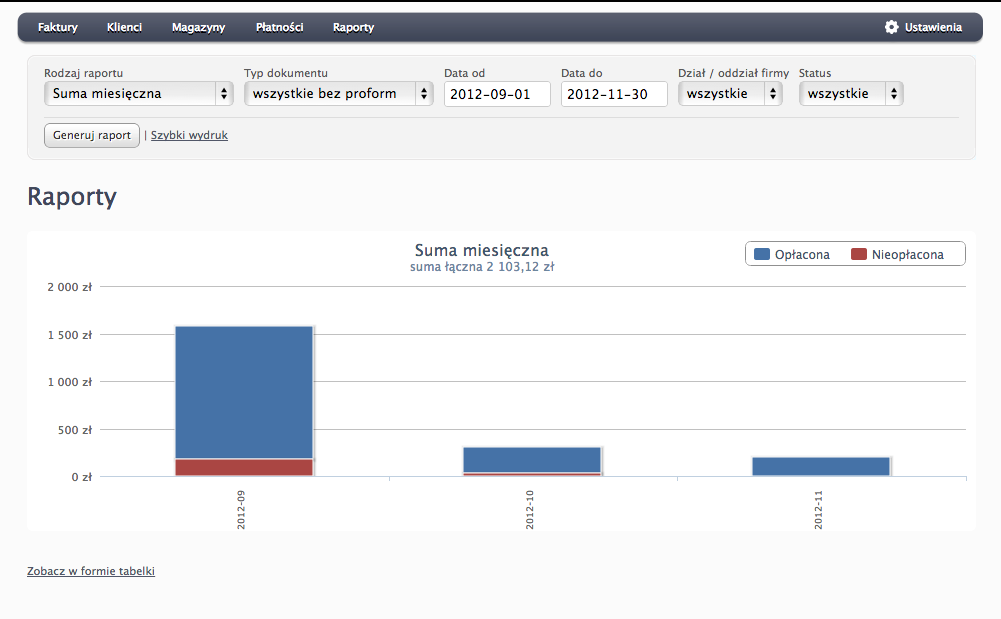
Task: Click the Data od date field
Action: 497,94
